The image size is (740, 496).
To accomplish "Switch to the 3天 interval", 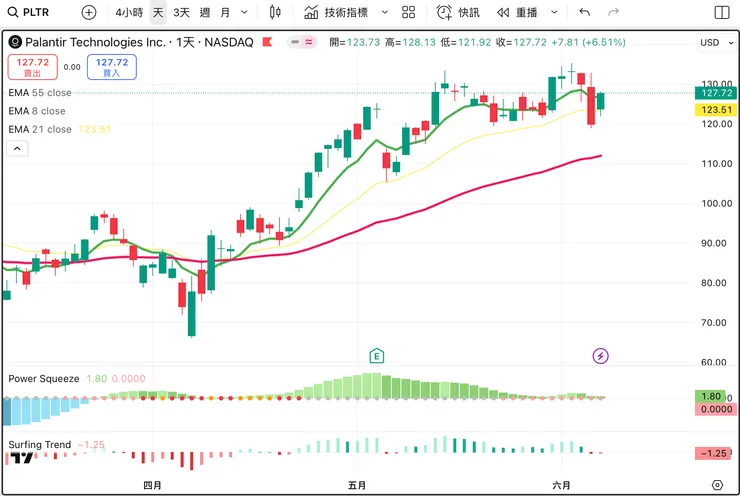I will point(181,12).
